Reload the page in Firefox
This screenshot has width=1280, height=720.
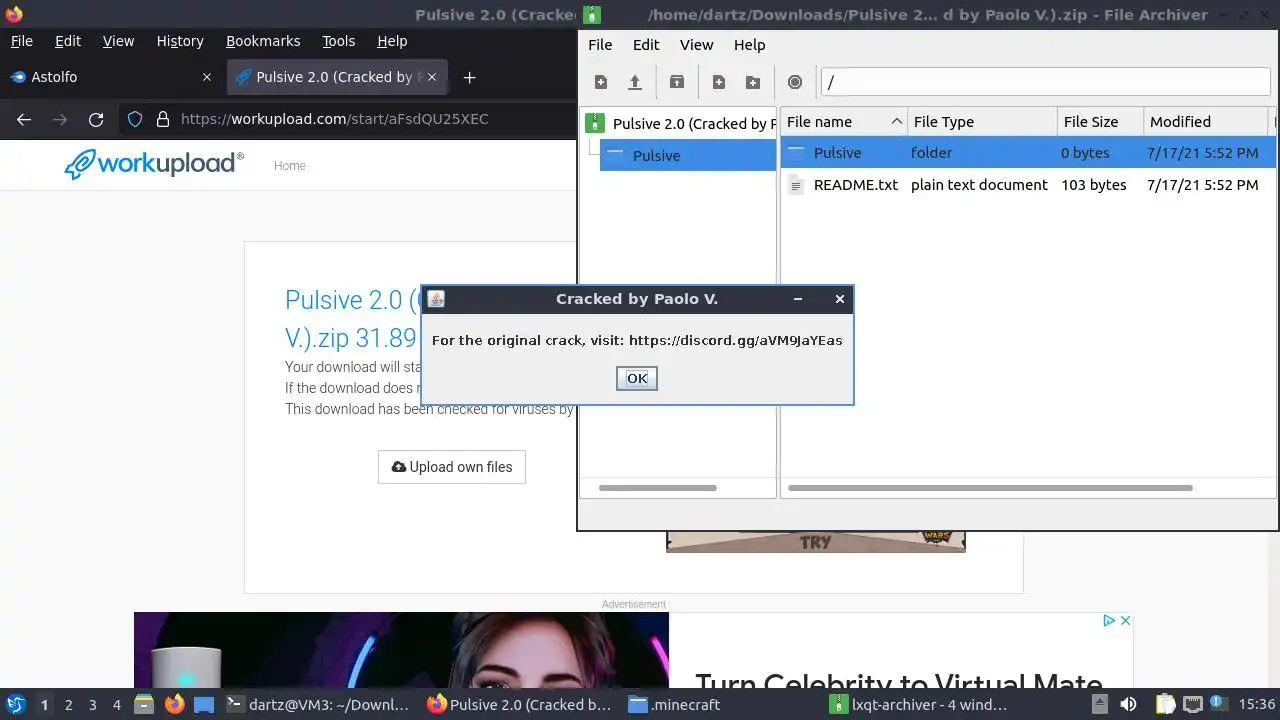(x=96, y=119)
